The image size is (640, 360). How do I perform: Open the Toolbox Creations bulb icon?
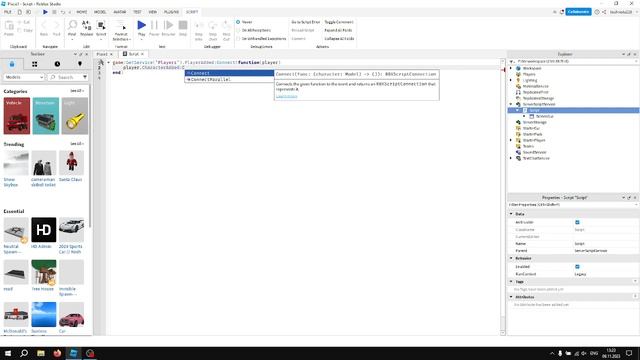(x=80, y=64)
